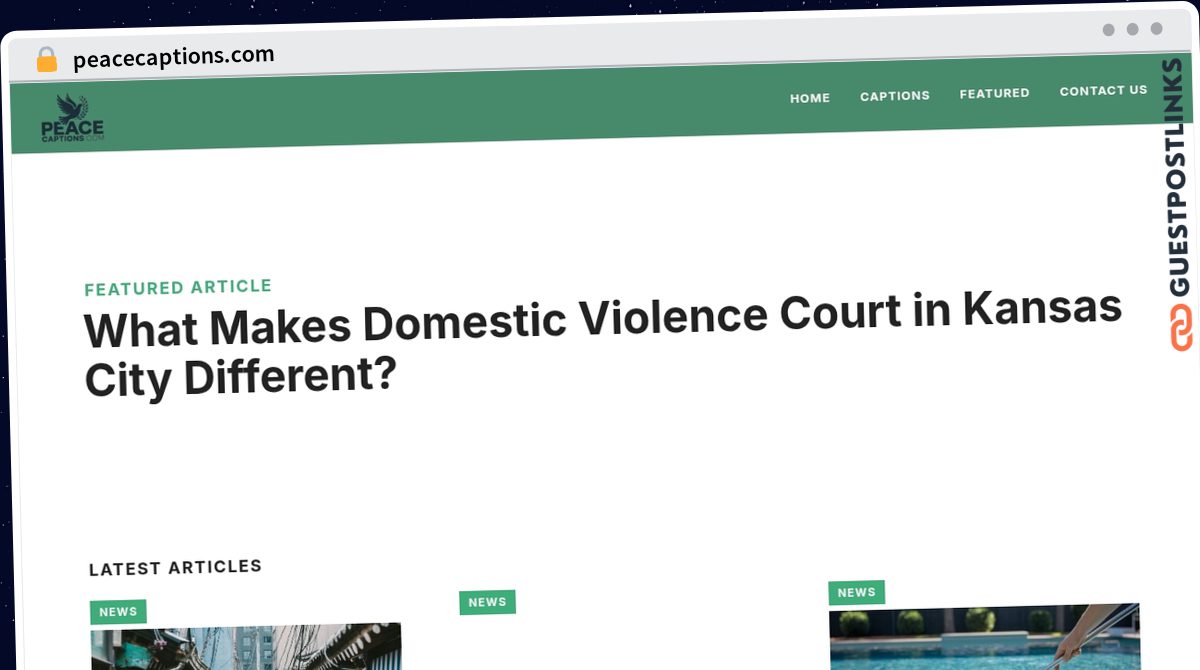
Task: Click the peacecaptions.com address text
Action: click(x=174, y=57)
